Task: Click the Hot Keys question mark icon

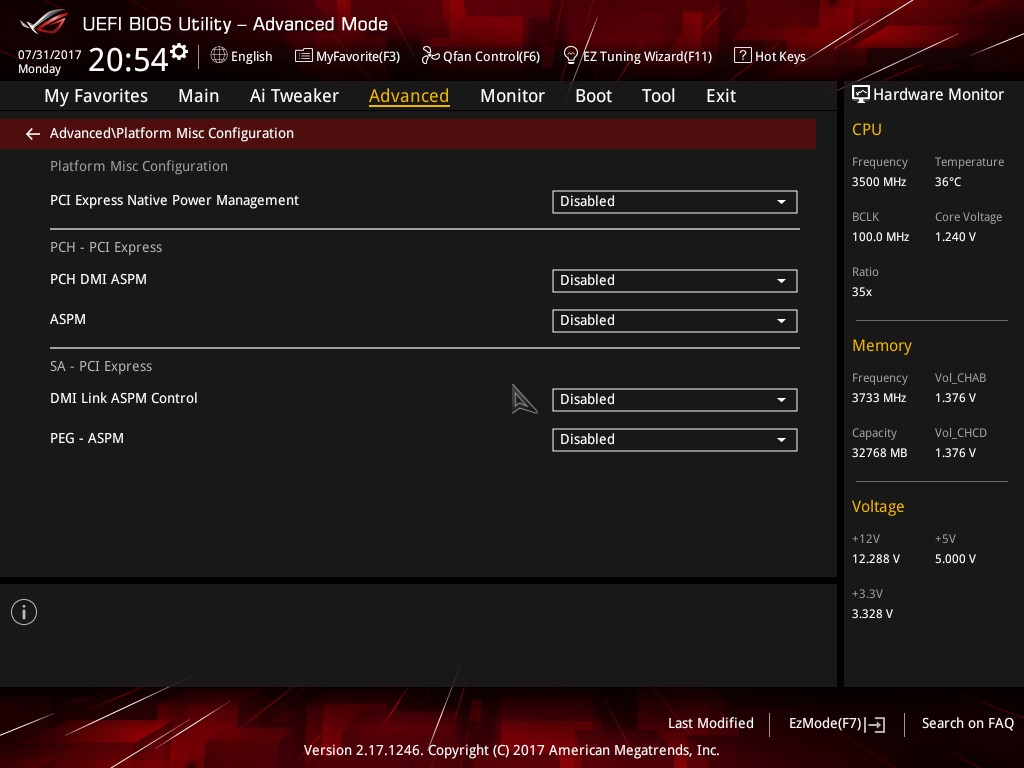Action: coord(743,56)
